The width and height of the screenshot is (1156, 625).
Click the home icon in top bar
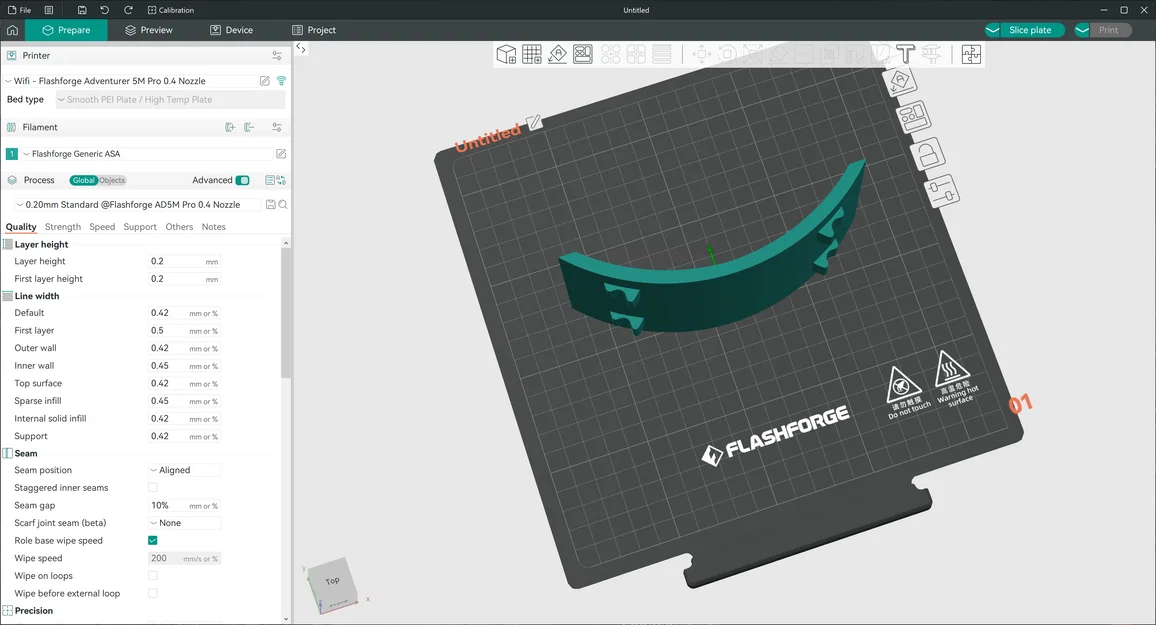click(13, 30)
